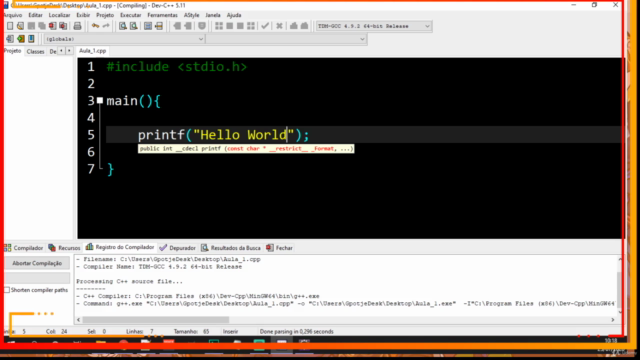Click the Inserir status bar entry
Image resolution: width=640 pixels, height=360 pixels.
[x=230, y=332]
